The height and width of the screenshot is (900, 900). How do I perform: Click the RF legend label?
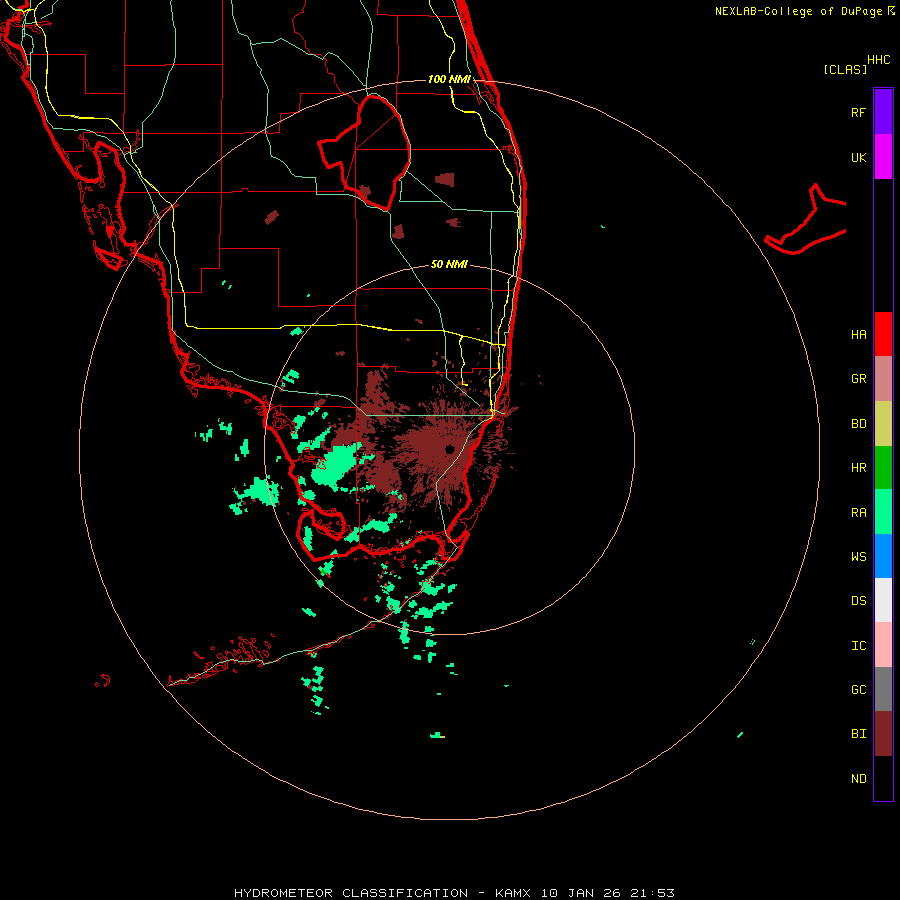[858, 112]
